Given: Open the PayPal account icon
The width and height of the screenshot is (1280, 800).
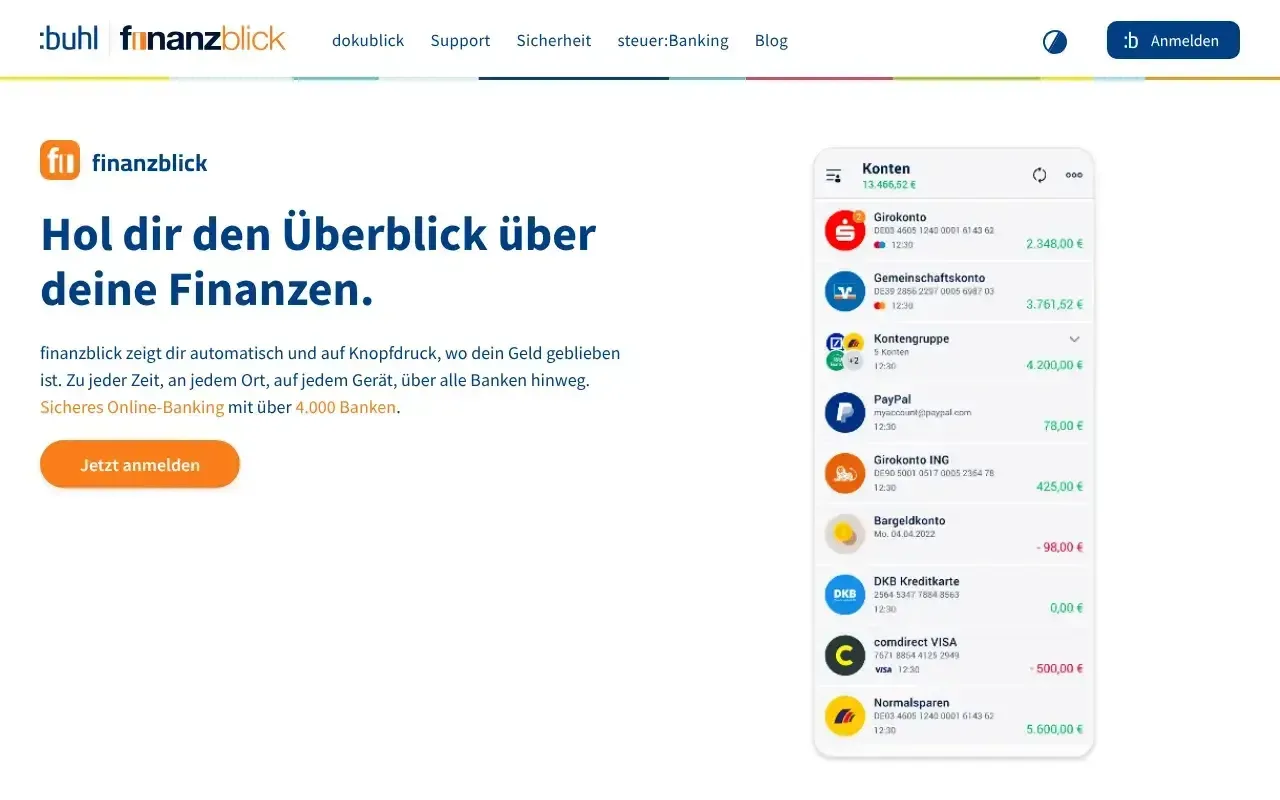Looking at the screenshot, I should [x=844, y=411].
